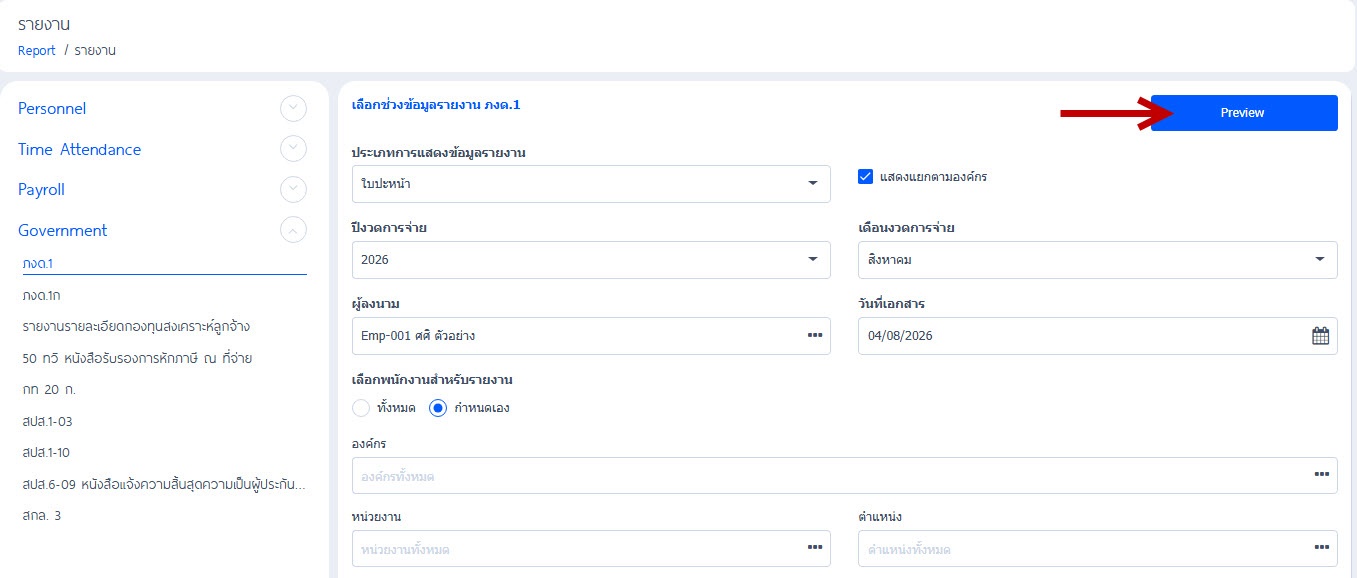Open the Report breadcrumb link
Viewport: 1357px width, 578px height.
pyautogui.click(x=37, y=50)
